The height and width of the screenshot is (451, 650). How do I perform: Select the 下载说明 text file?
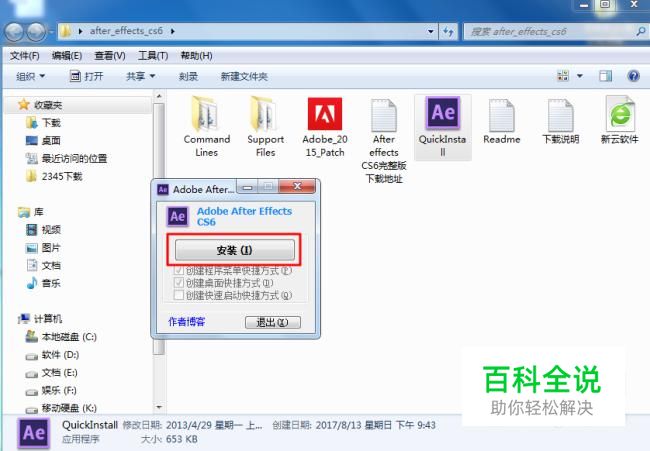click(560, 121)
